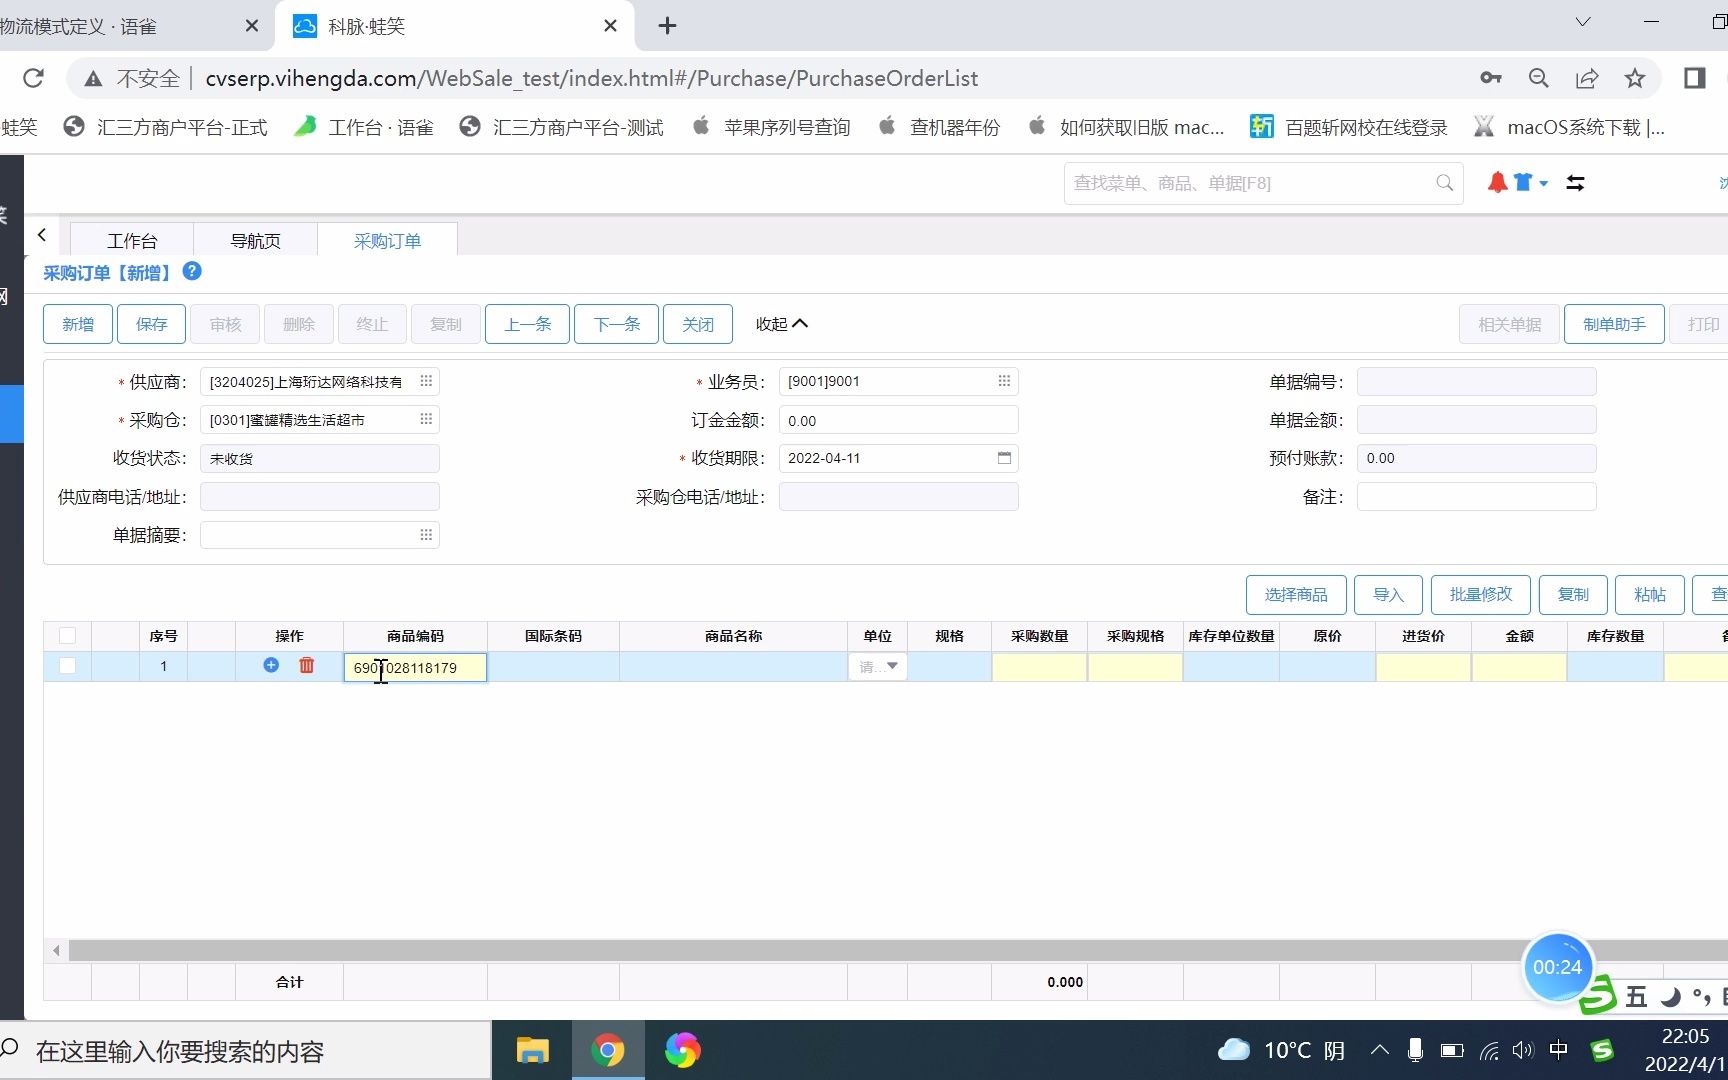Screen dimensions: 1728x1080
Task: Open browser tab search chevron
Action: 1583,22
